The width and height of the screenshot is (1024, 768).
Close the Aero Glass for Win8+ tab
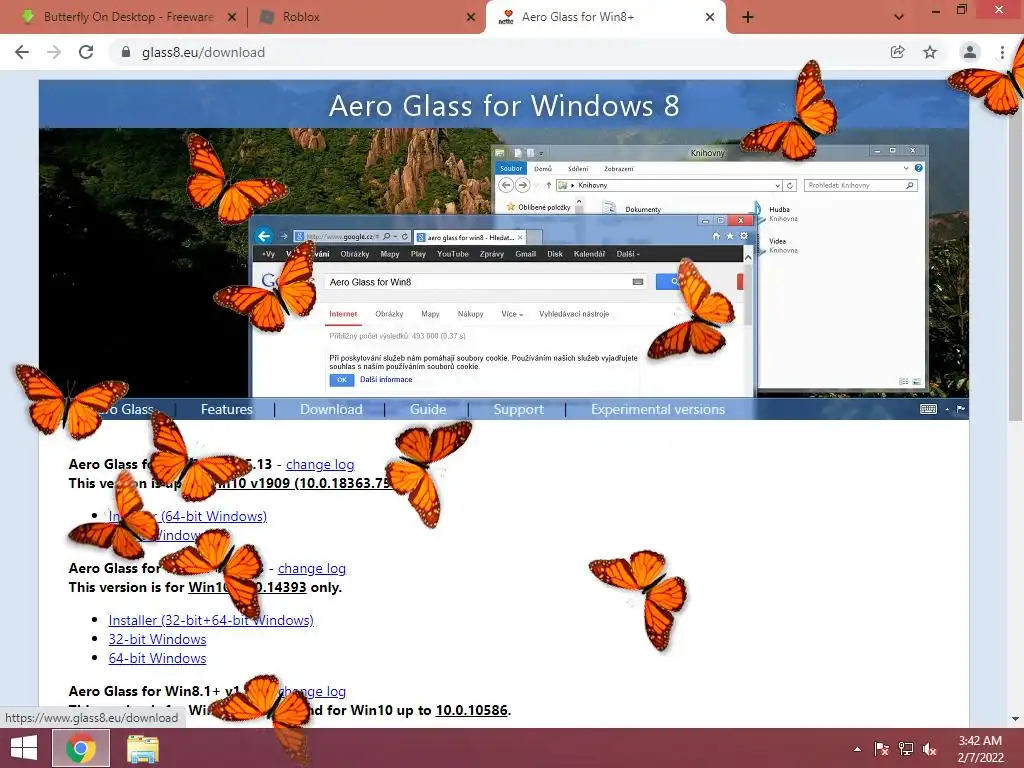[710, 17]
